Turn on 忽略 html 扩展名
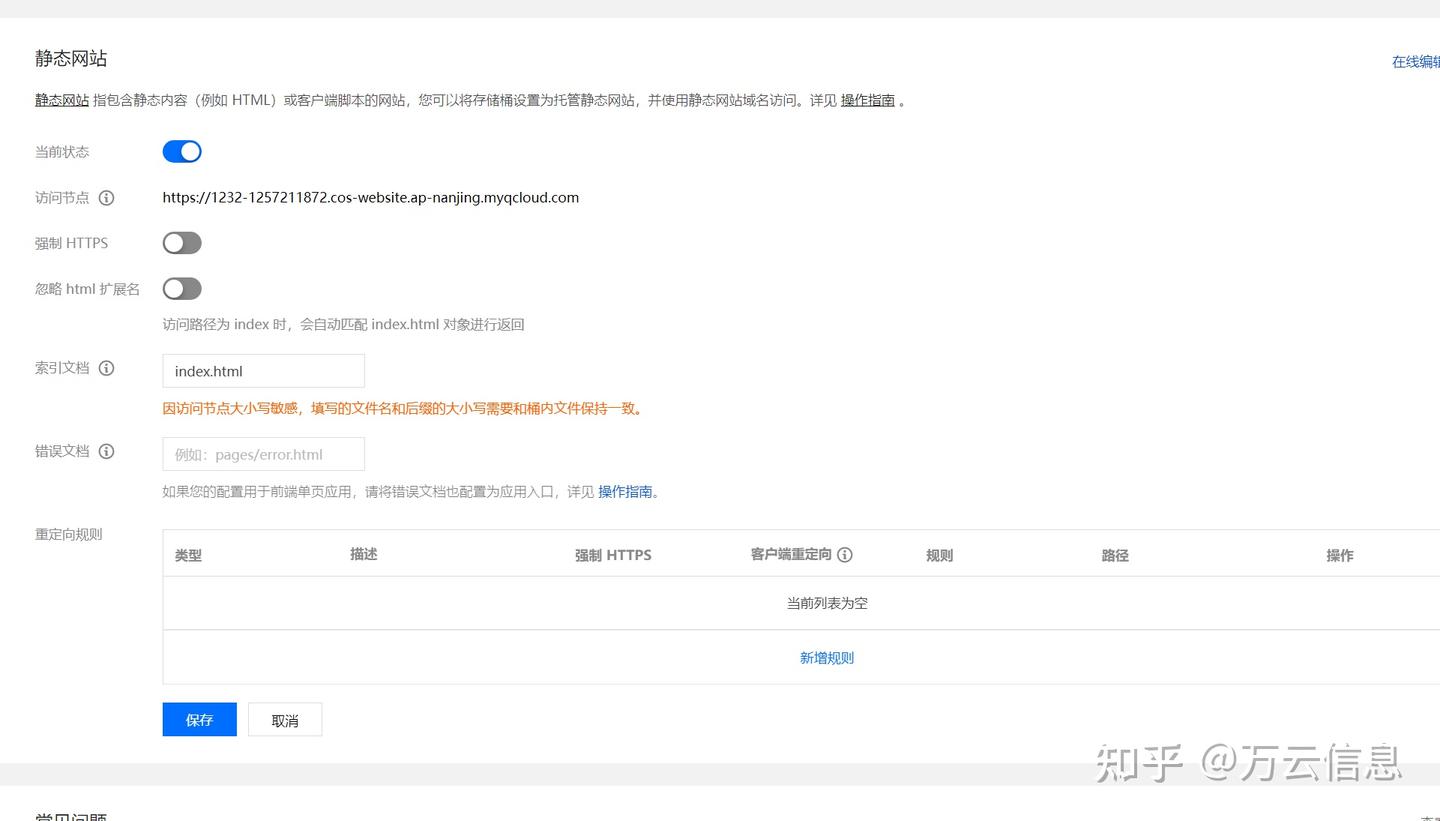1440x821 pixels. (x=181, y=288)
